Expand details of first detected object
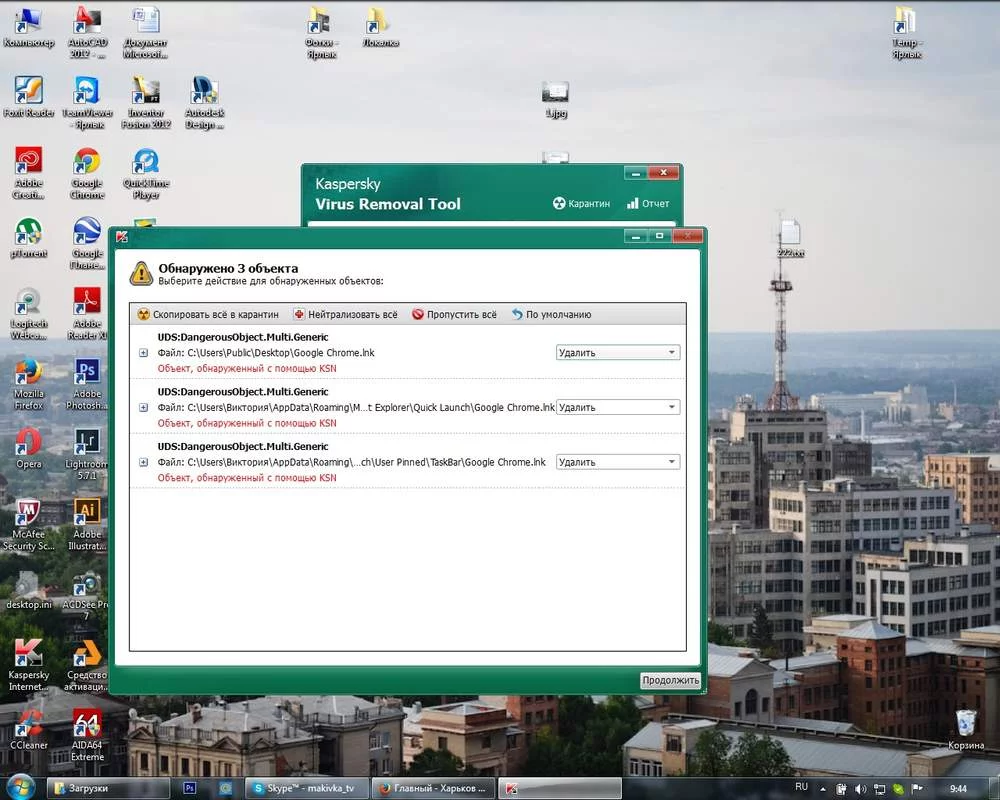Viewport: 1000px width, 800px height. 143,353
